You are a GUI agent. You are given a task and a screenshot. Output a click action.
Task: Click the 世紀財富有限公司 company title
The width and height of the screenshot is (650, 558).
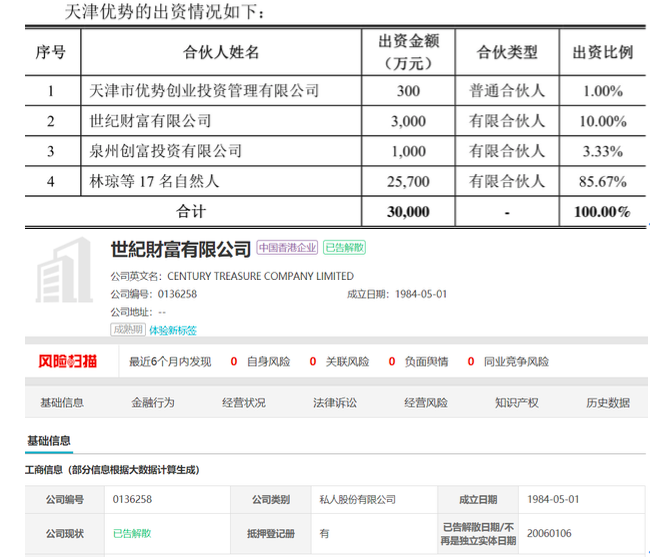click(x=181, y=249)
